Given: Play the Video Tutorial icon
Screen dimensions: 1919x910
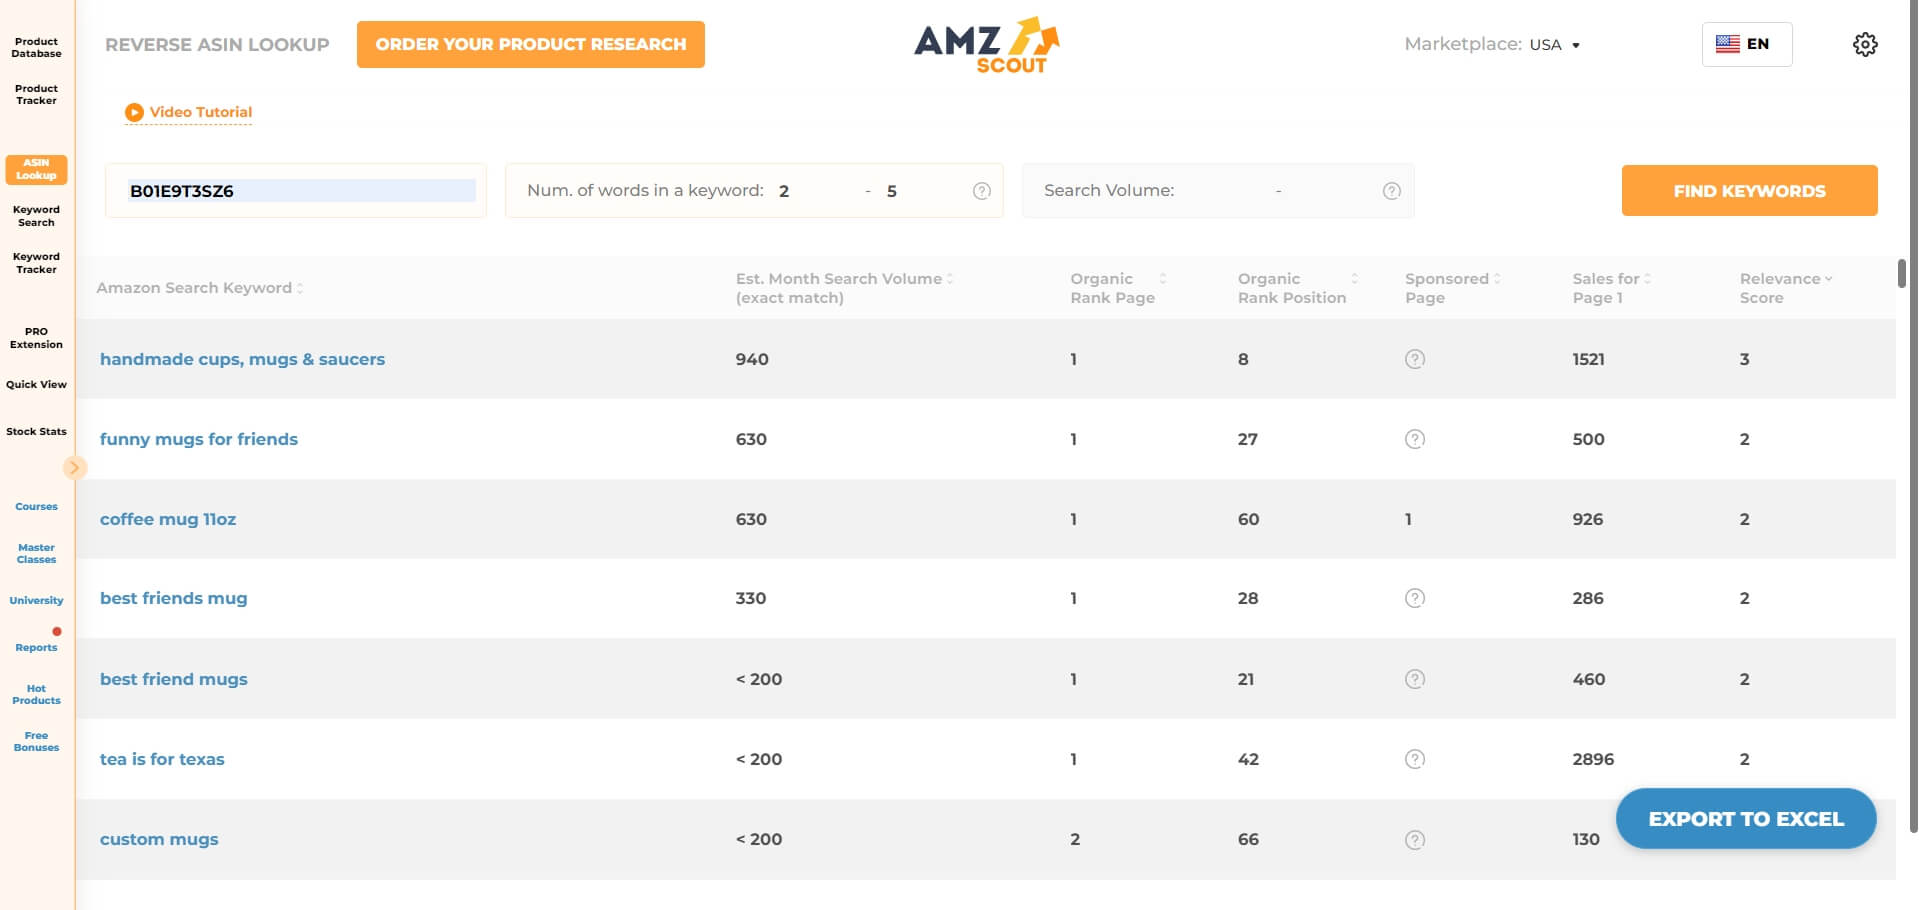Looking at the screenshot, I should (134, 112).
